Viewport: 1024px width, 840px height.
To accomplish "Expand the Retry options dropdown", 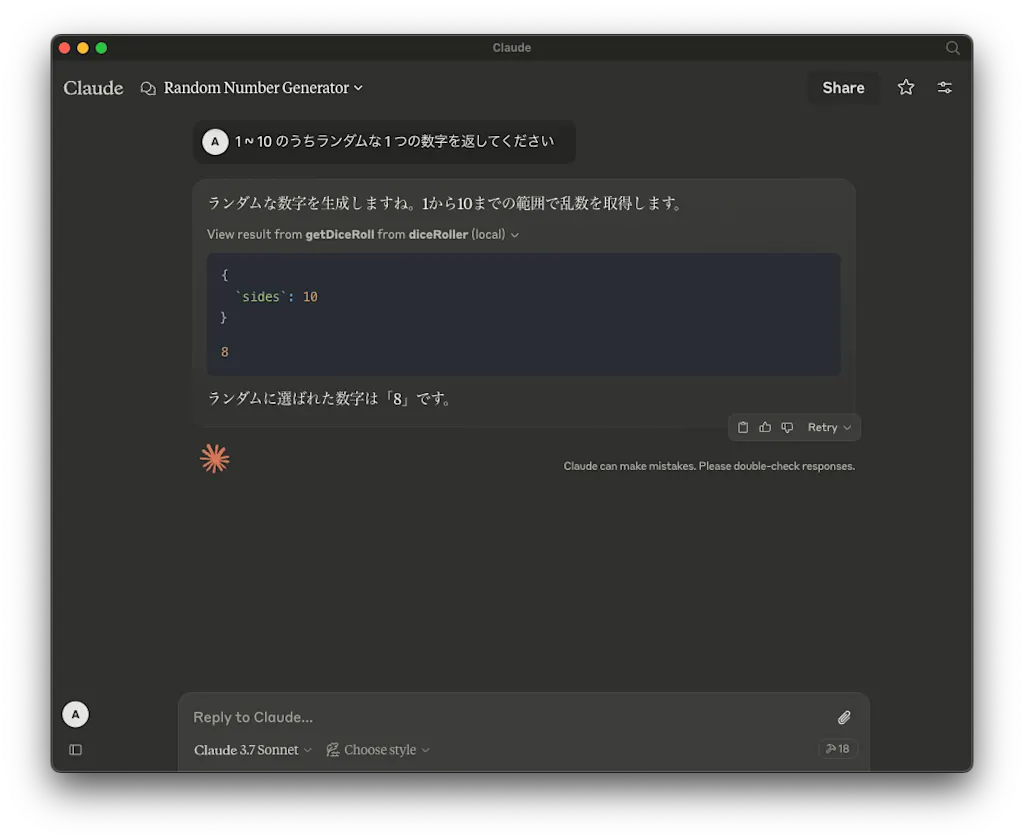I will point(829,427).
